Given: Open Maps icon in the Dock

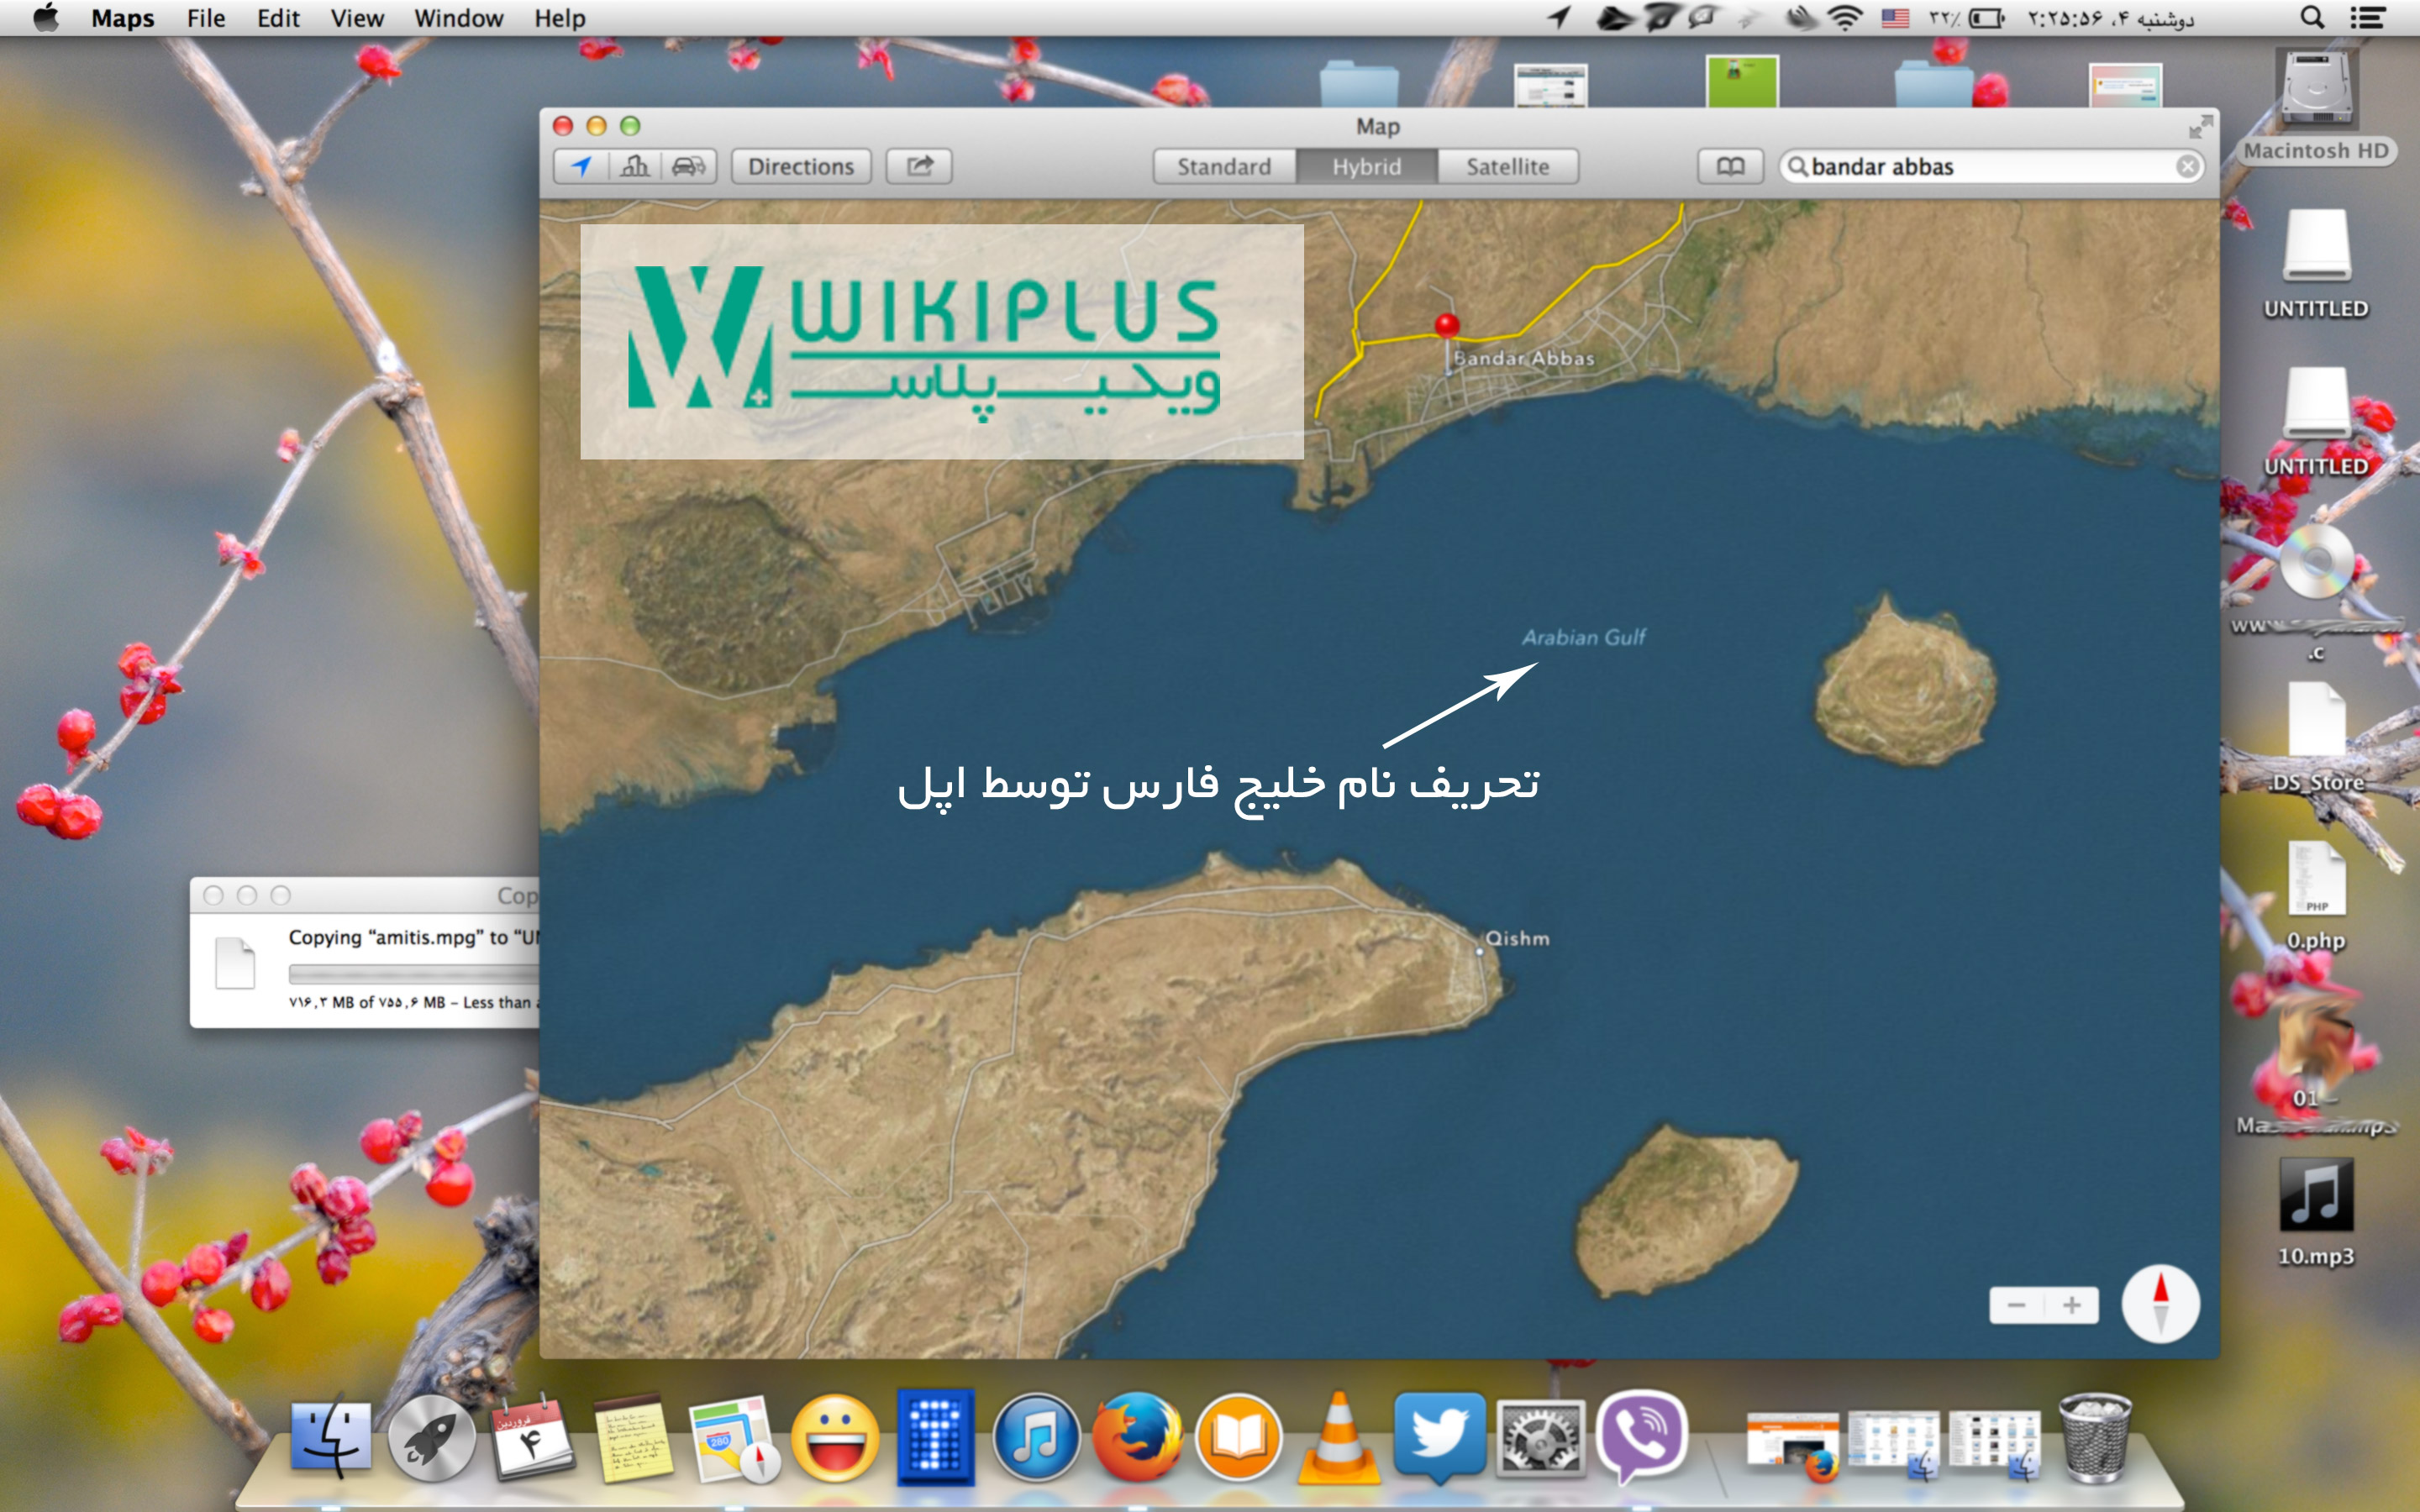Looking at the screenshot, I should pyautogui.click(x=733, y=1438).
